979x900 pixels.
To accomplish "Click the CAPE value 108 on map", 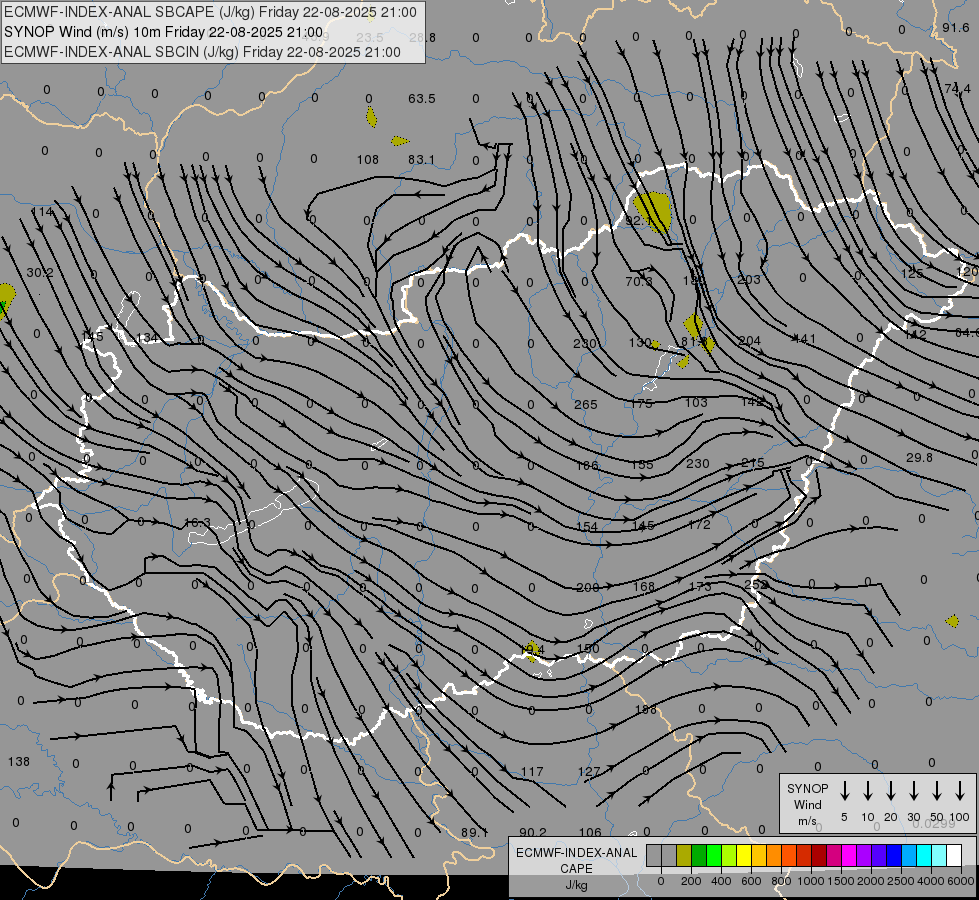I will point(368,160).
